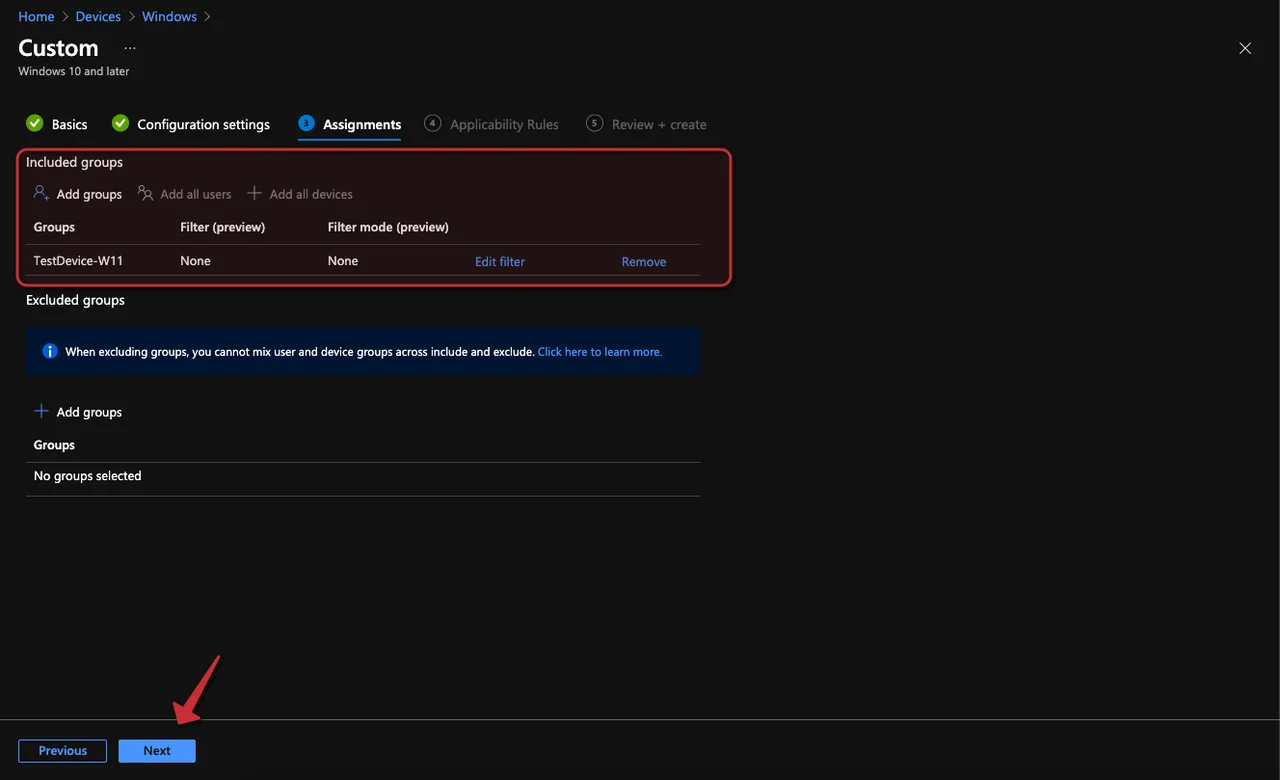This screenshot has width=1280, height=780.
Task: Click the step 5 circle icon
Action: [595, 123]
